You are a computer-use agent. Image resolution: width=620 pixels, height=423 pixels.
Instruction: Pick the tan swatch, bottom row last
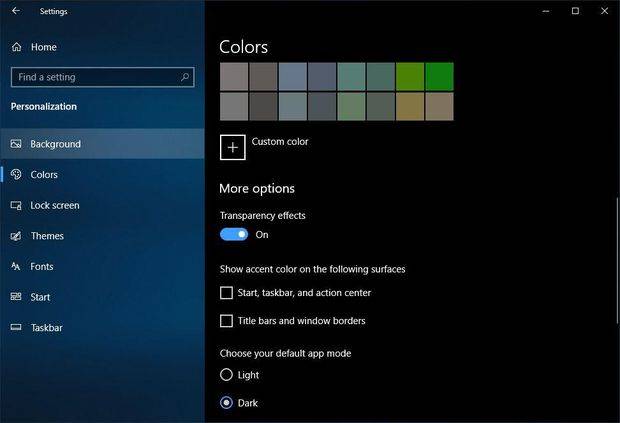(x=439, y=106)
